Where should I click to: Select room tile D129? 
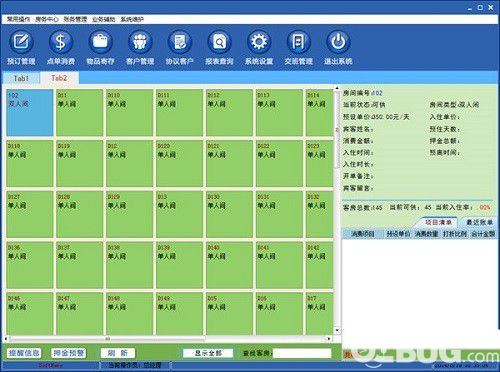coord(129,214)
